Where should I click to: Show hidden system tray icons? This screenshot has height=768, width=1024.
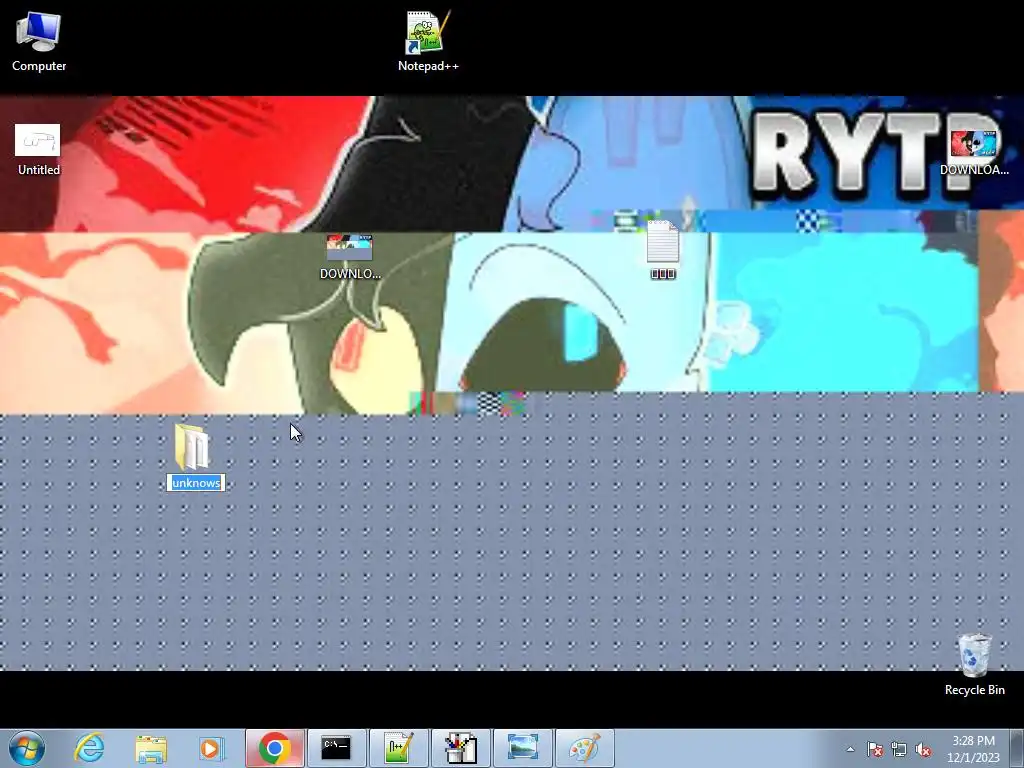[x=850, y=749]
